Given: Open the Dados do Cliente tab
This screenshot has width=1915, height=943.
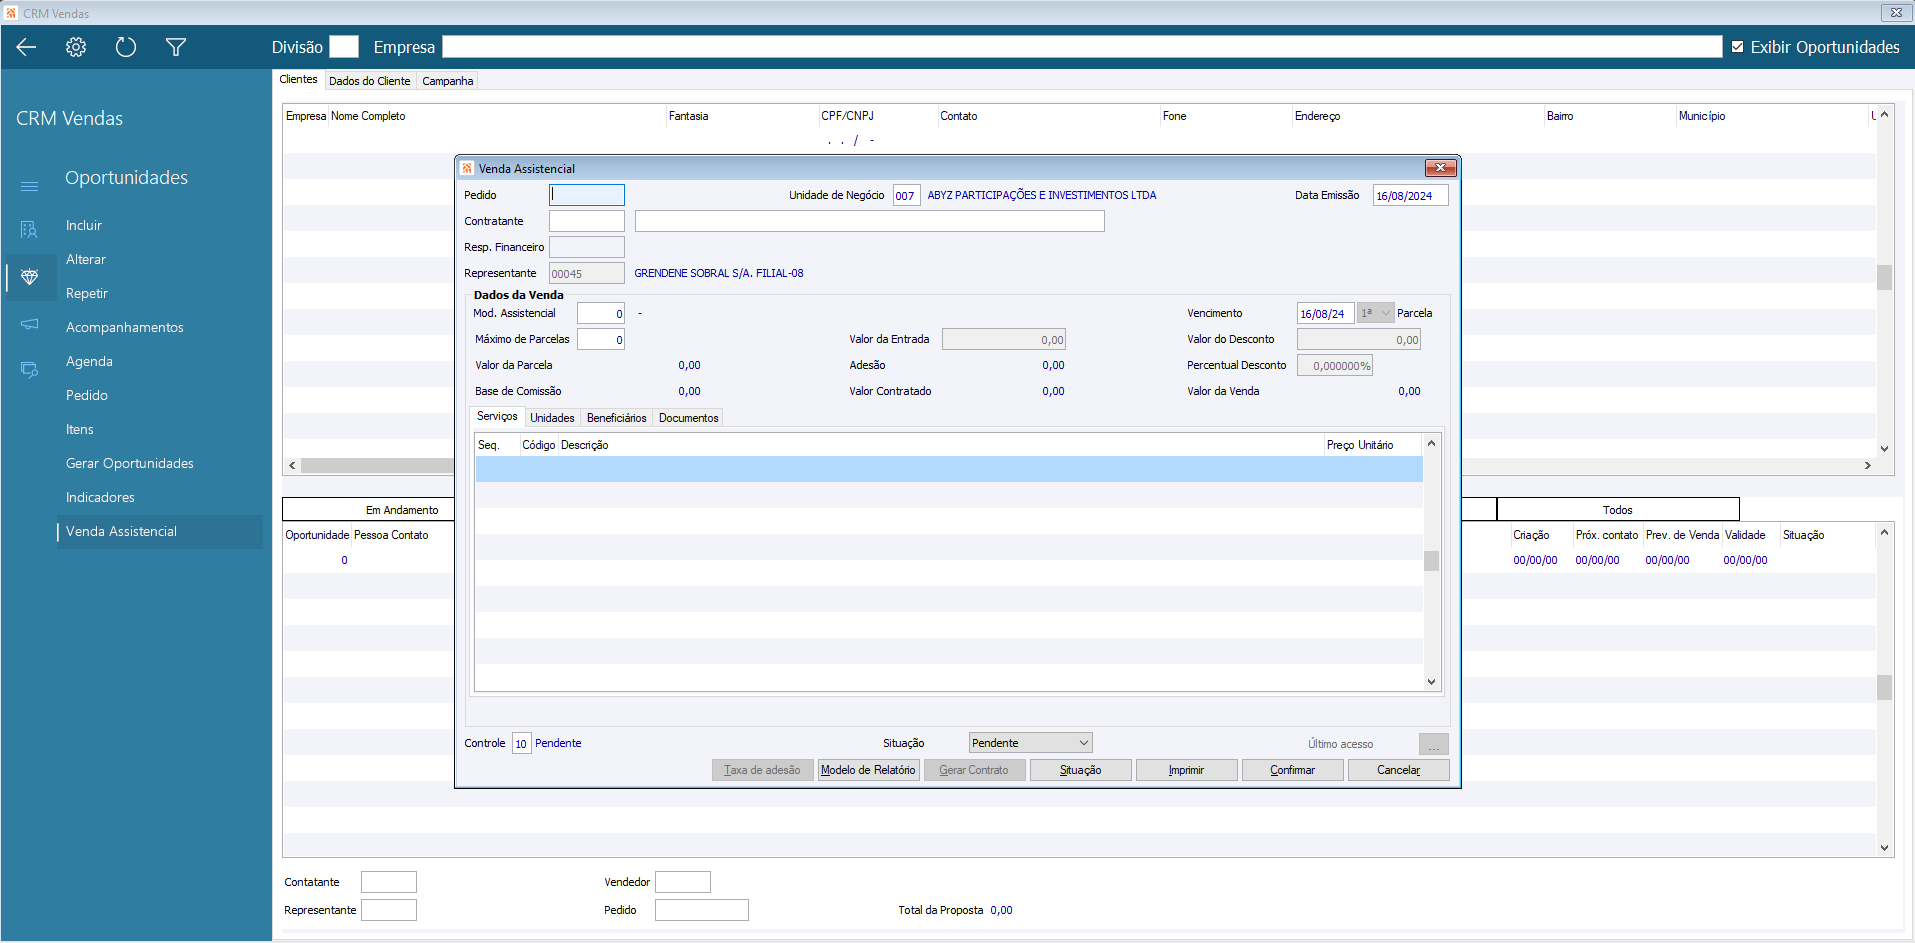Looking at the screenshot, I should pos(369,81).
